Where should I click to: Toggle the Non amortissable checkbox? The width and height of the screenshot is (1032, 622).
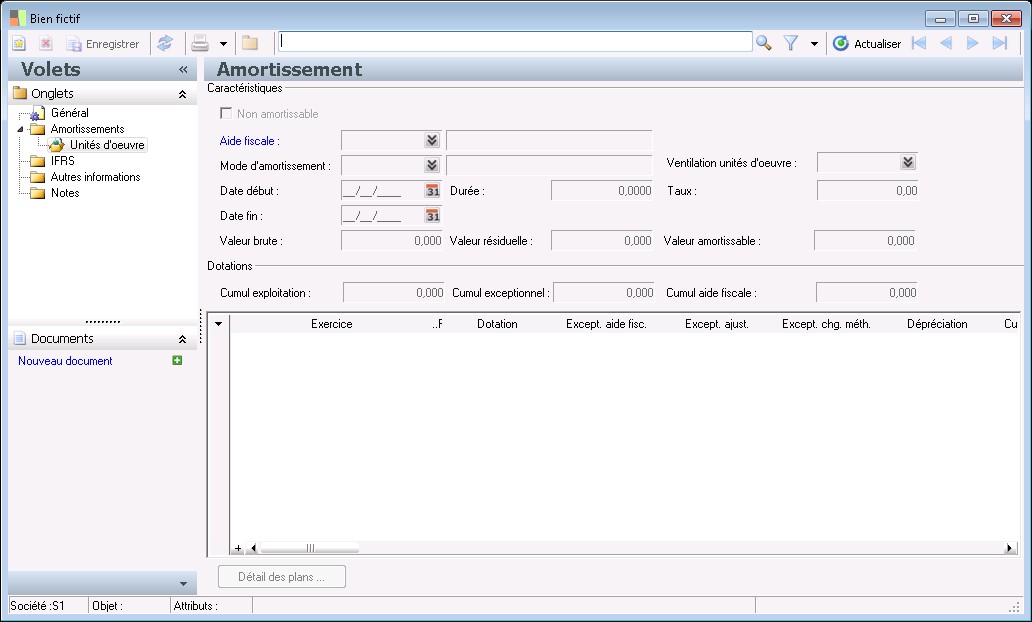pos(226,114)
